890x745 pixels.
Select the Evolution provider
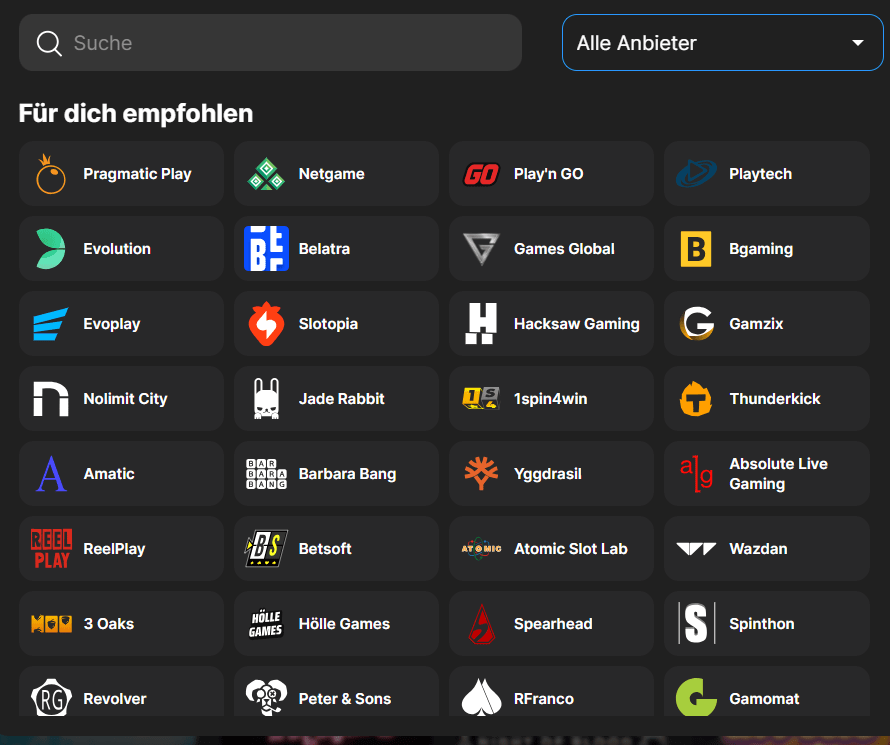[121, 249]
